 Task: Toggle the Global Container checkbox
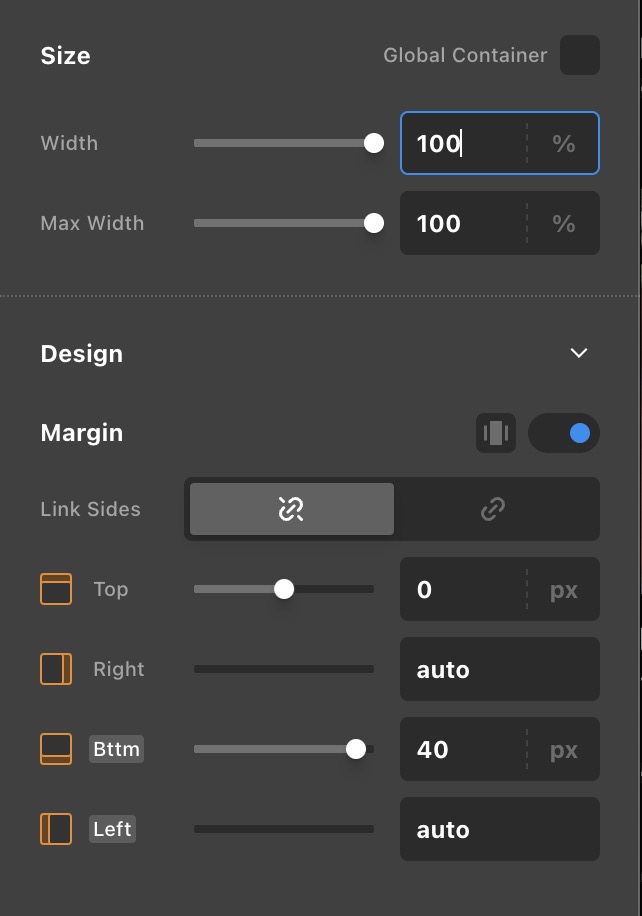pyautogui.click(x=580, y=55)
